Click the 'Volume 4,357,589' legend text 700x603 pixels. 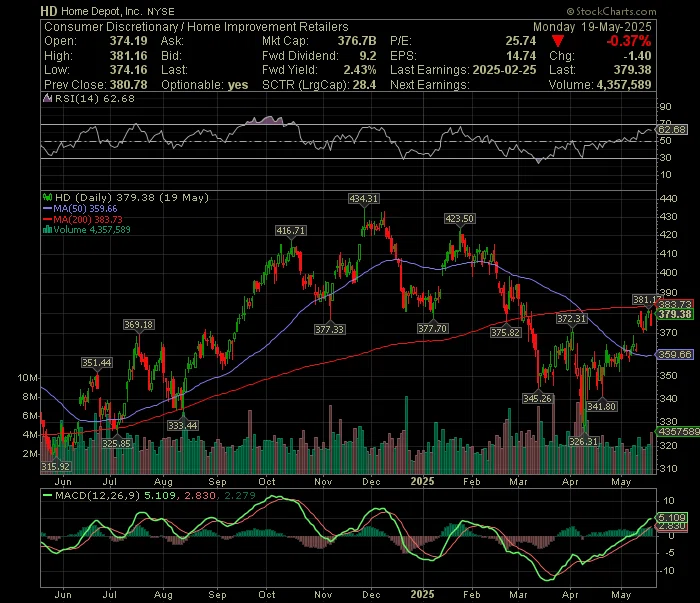tap(92, 229)
